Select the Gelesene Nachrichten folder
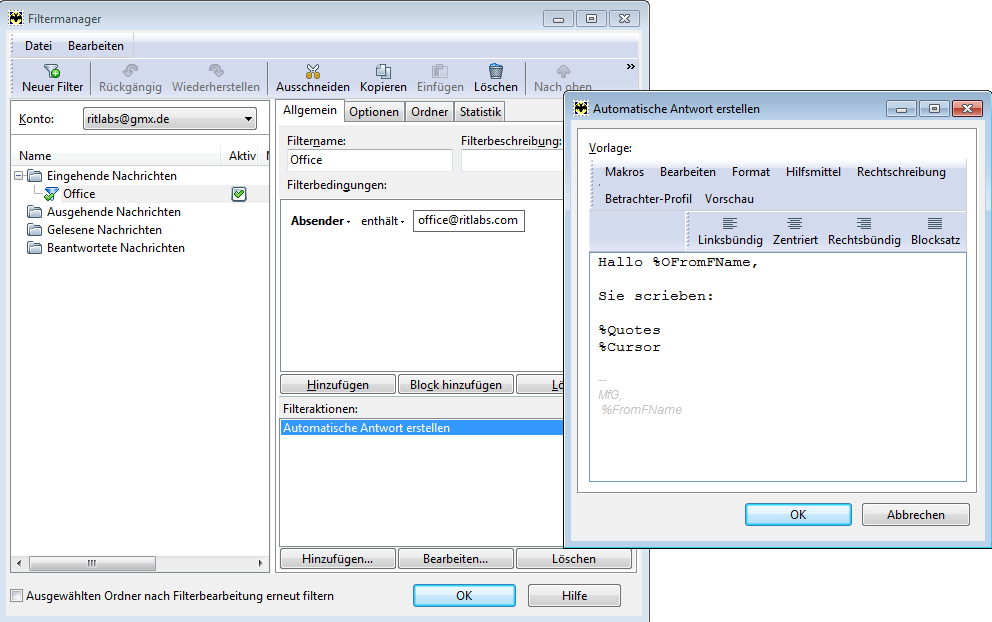992x622 pixels. point(104,230)
